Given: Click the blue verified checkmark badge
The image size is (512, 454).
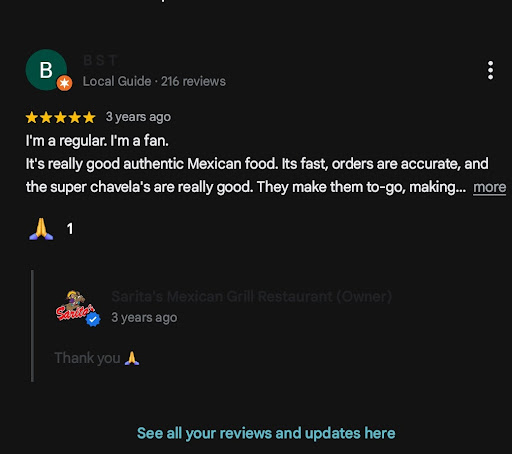Looking at the screenshot, I should [x=93, y=319].
